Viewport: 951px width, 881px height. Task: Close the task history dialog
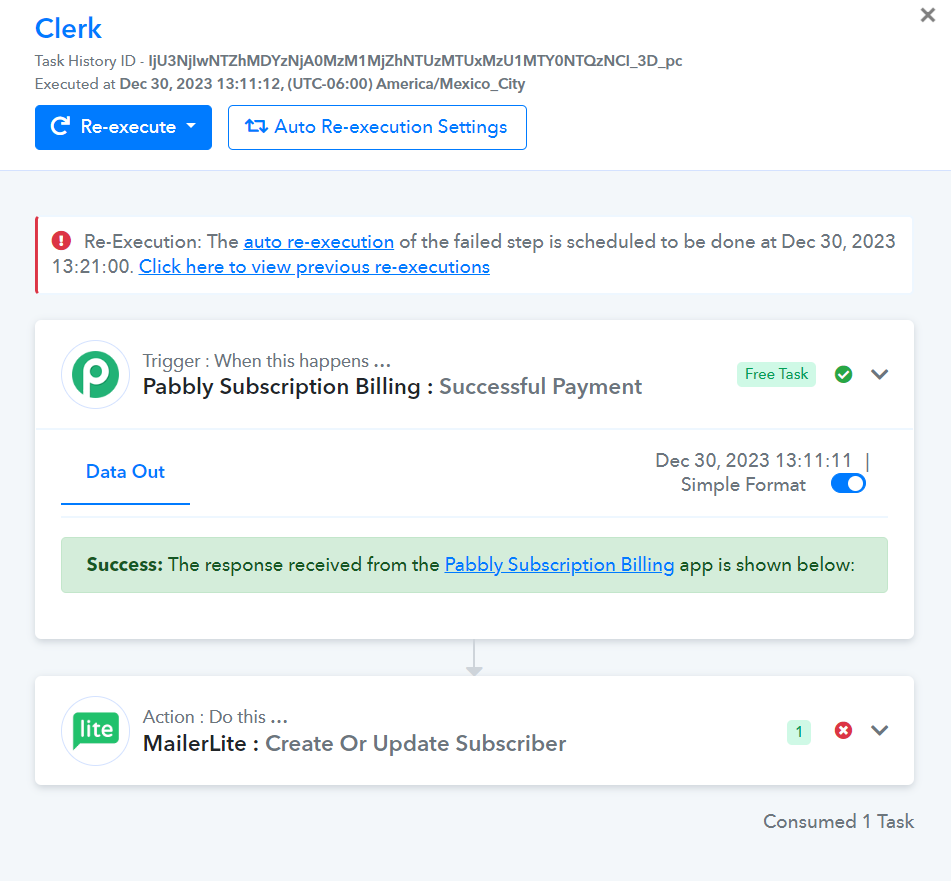point(927,15)
